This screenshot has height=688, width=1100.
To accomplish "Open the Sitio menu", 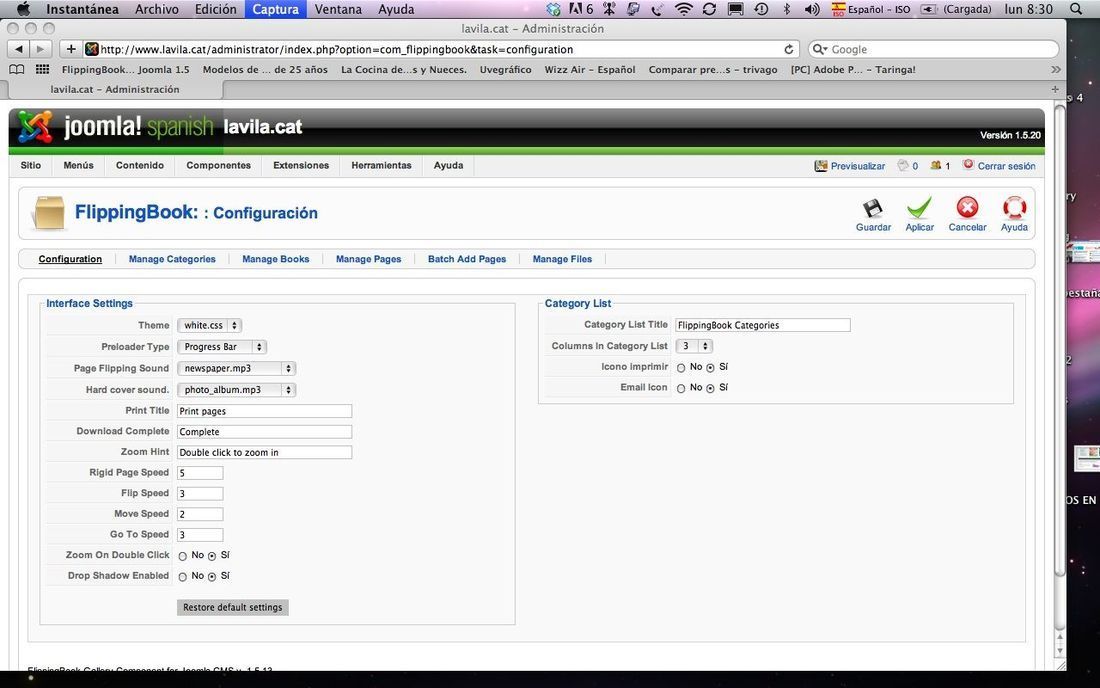I will pyautogui.click(x=31, y=166).
